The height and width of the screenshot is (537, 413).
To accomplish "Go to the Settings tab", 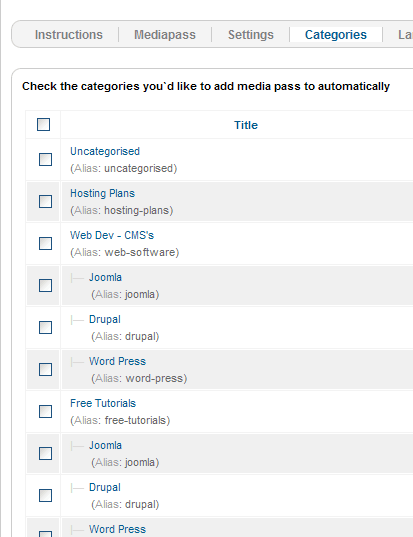I will click(x=251, y=35).
